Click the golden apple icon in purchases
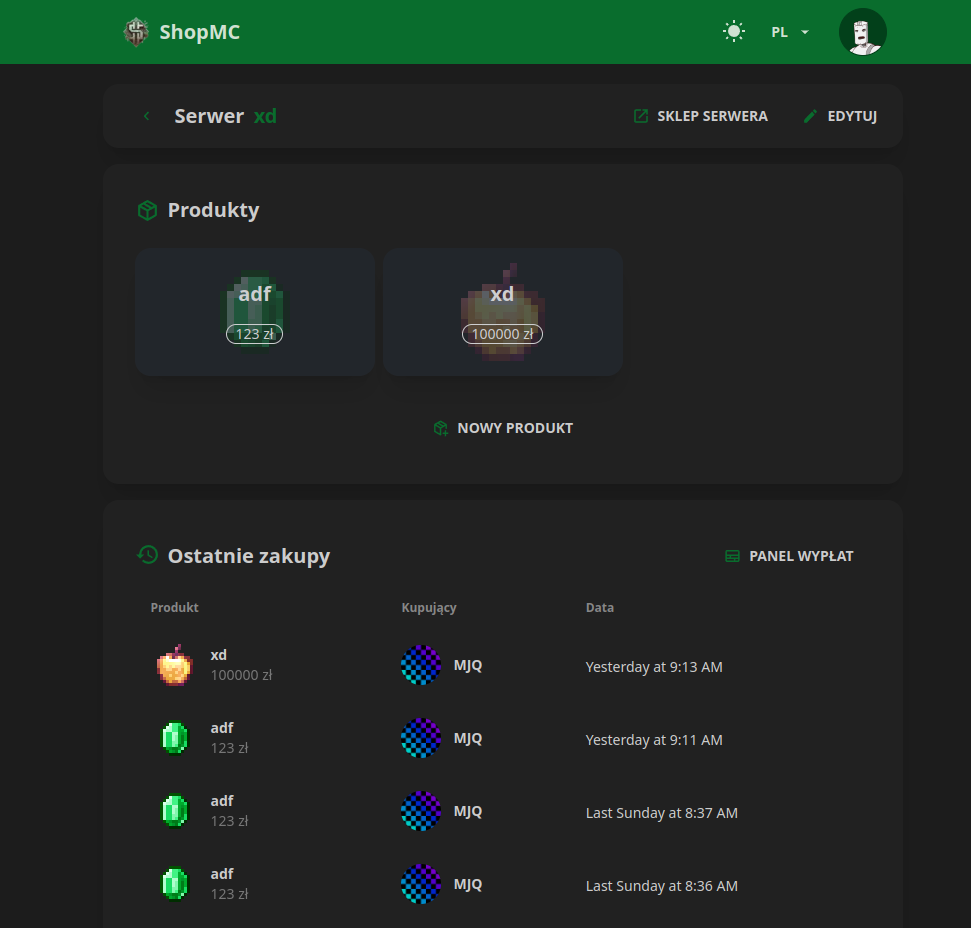The height and width of the screenshot is (928, 971). coord(174,665)
